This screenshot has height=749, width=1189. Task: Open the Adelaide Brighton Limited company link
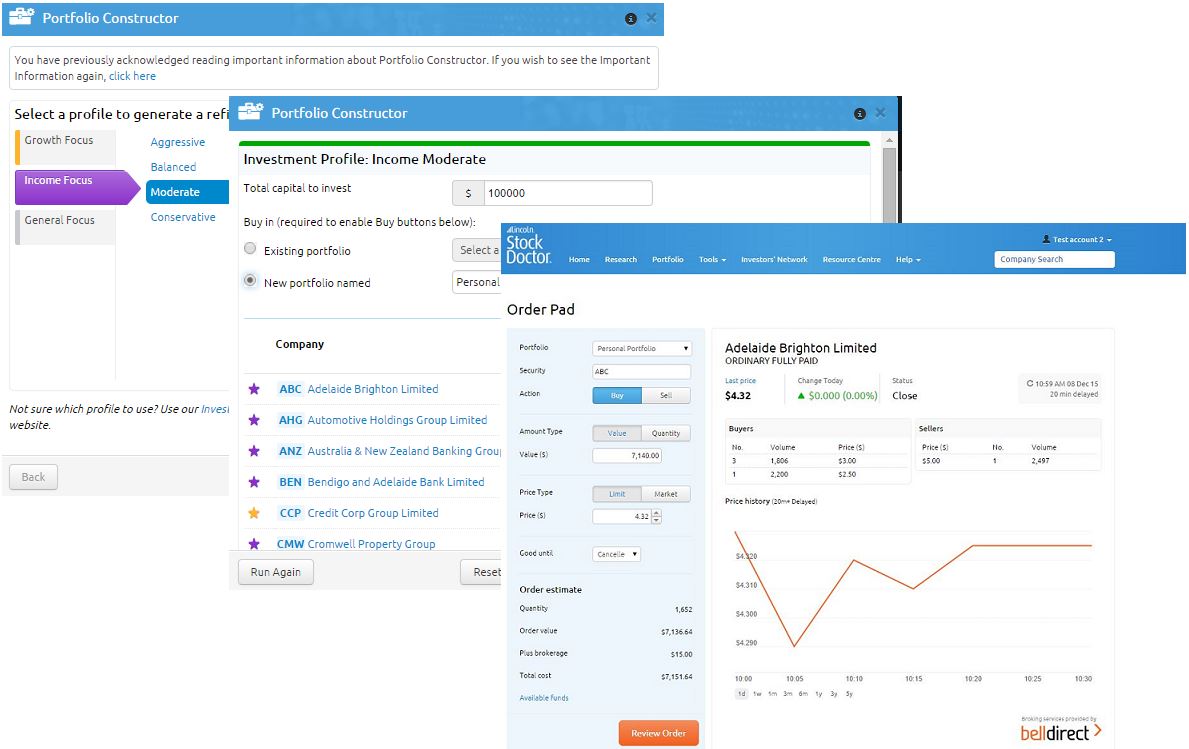pyautogui.click(x=372, y=389)
